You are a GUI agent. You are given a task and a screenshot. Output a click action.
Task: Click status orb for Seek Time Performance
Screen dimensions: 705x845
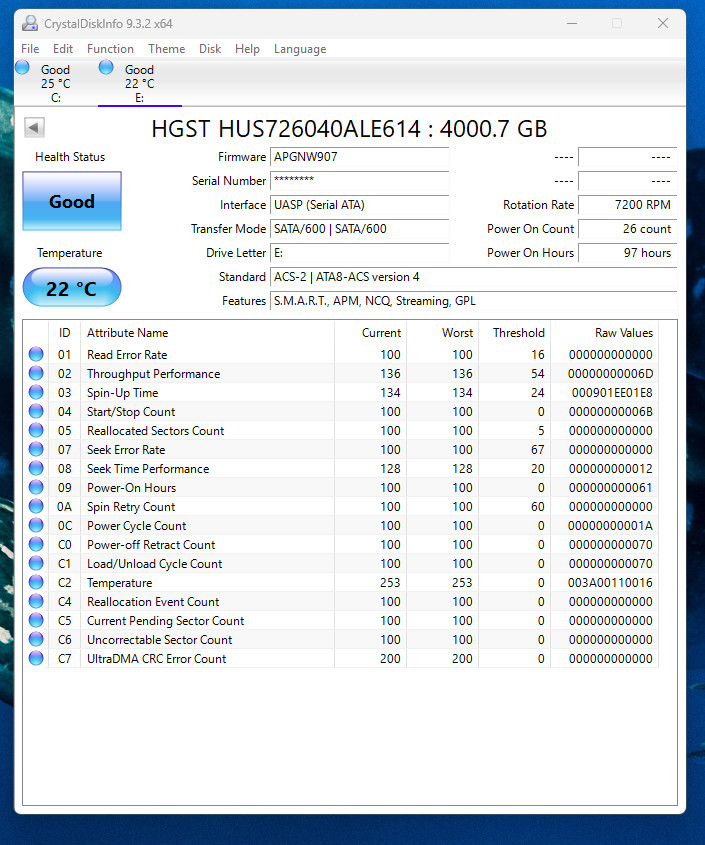[x=36, y=468]
